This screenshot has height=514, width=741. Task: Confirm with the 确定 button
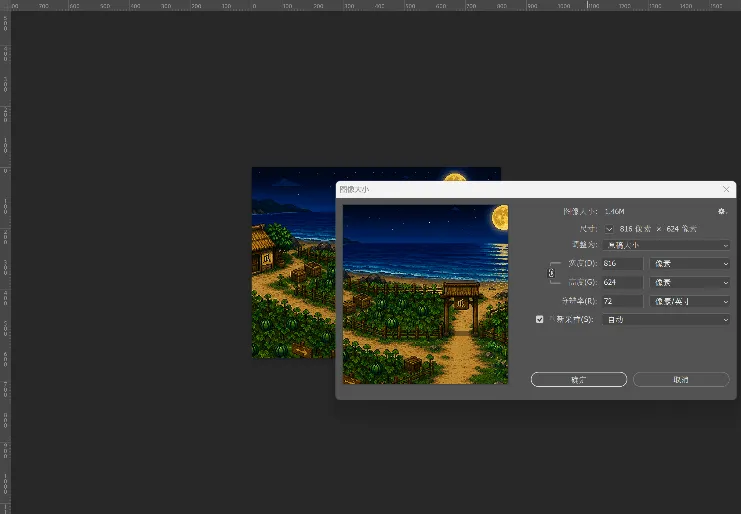579,379
